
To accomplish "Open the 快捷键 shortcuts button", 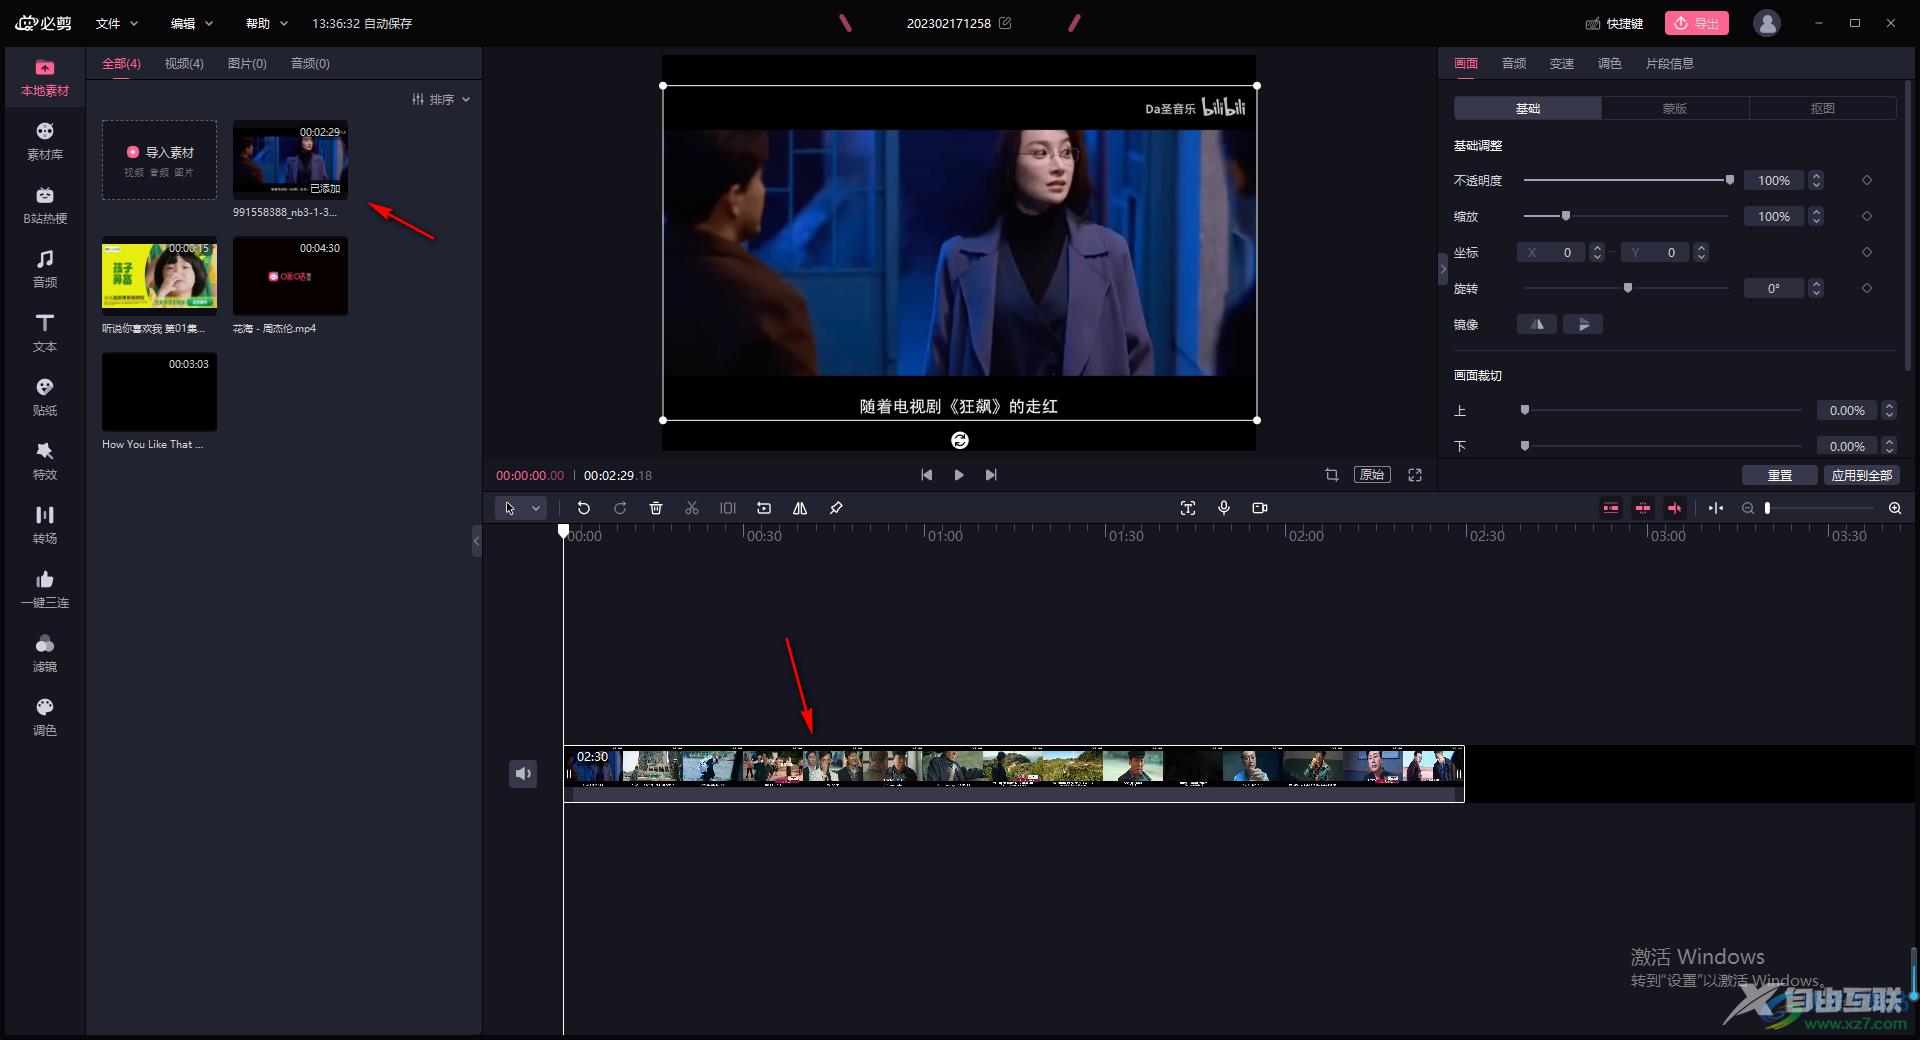I will coord(1614,23).
